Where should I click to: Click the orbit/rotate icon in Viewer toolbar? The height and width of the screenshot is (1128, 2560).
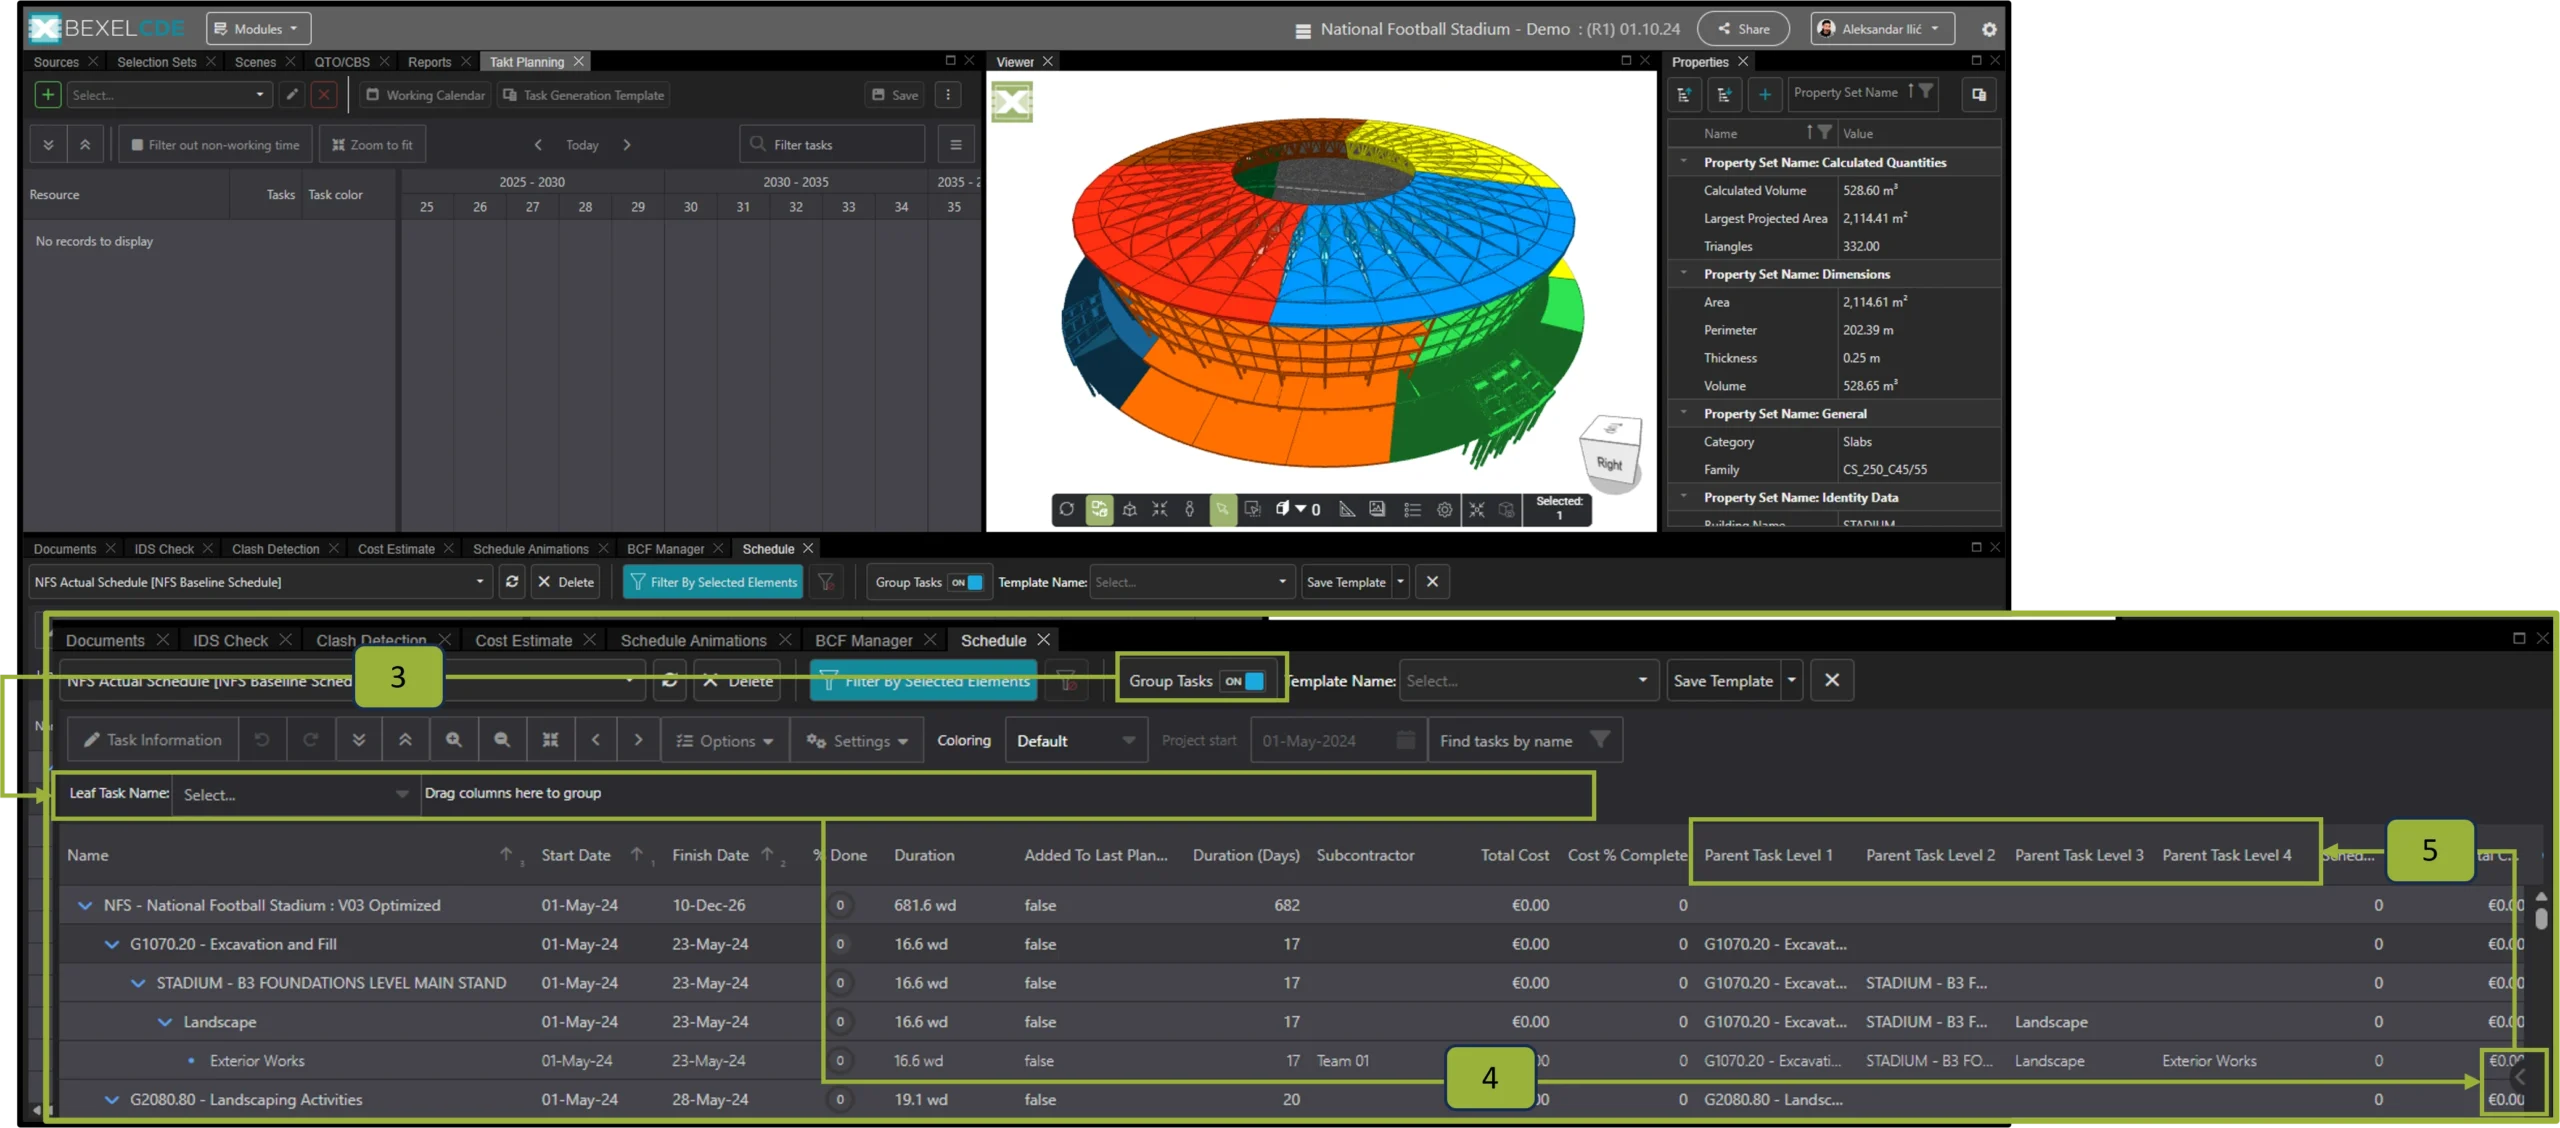click(1066, 509)
